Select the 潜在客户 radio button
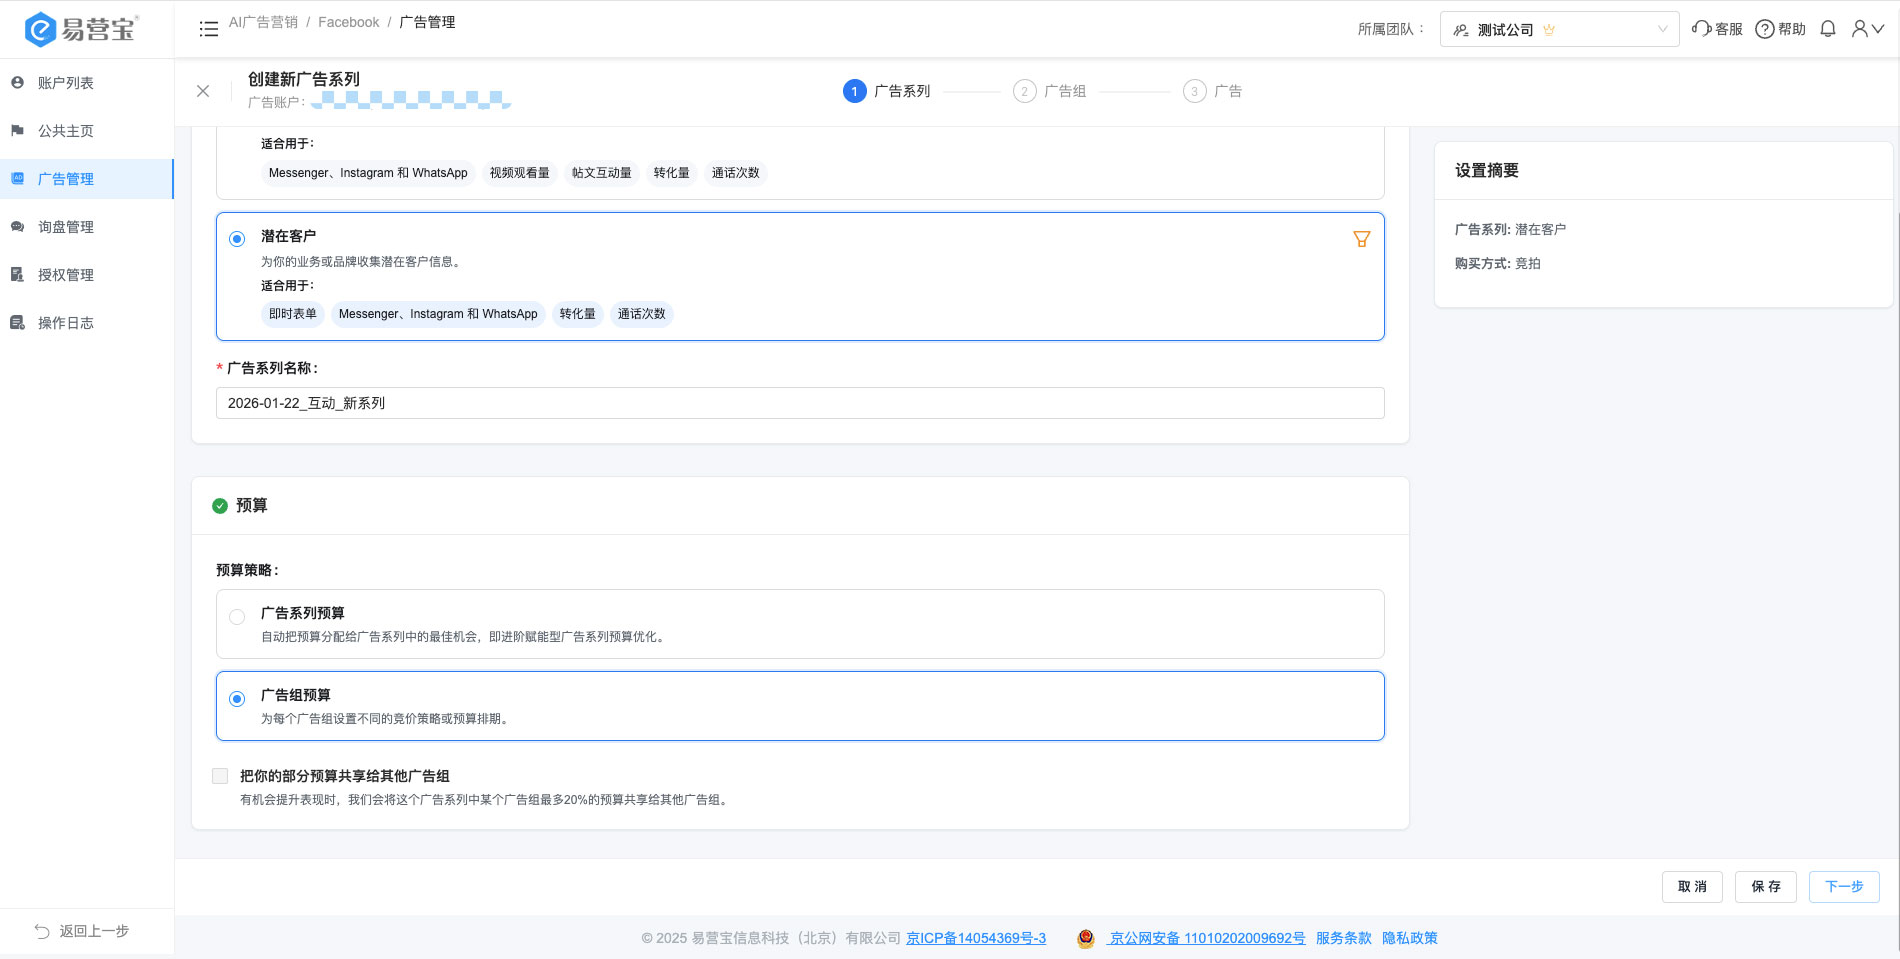The image size is (1900, 959). (x=237, y=239)
